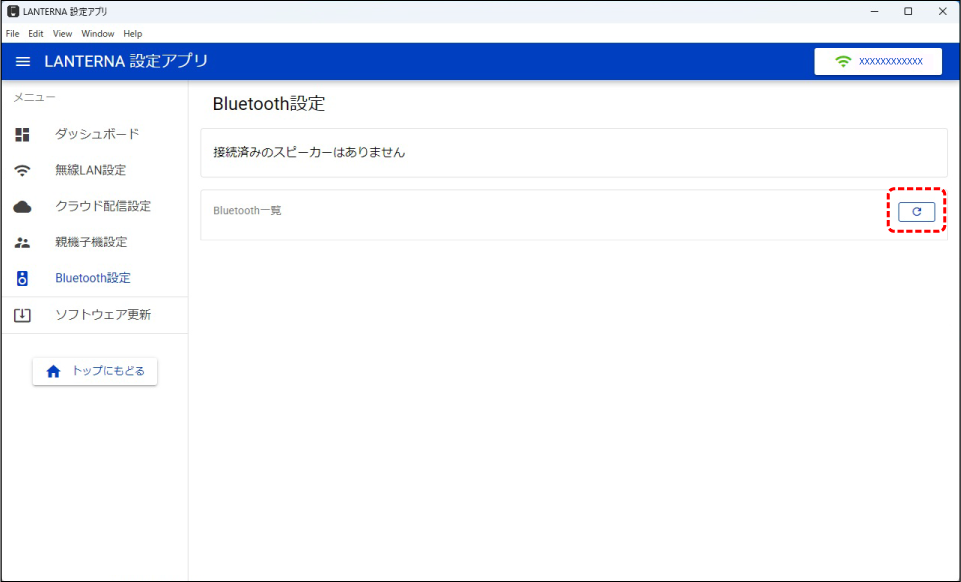Select the 無線LAN設定 Wi-Fi icon in sidebar
Image resolution: width=961 pixels, height=582 pixels.
(x=23, y=170)
